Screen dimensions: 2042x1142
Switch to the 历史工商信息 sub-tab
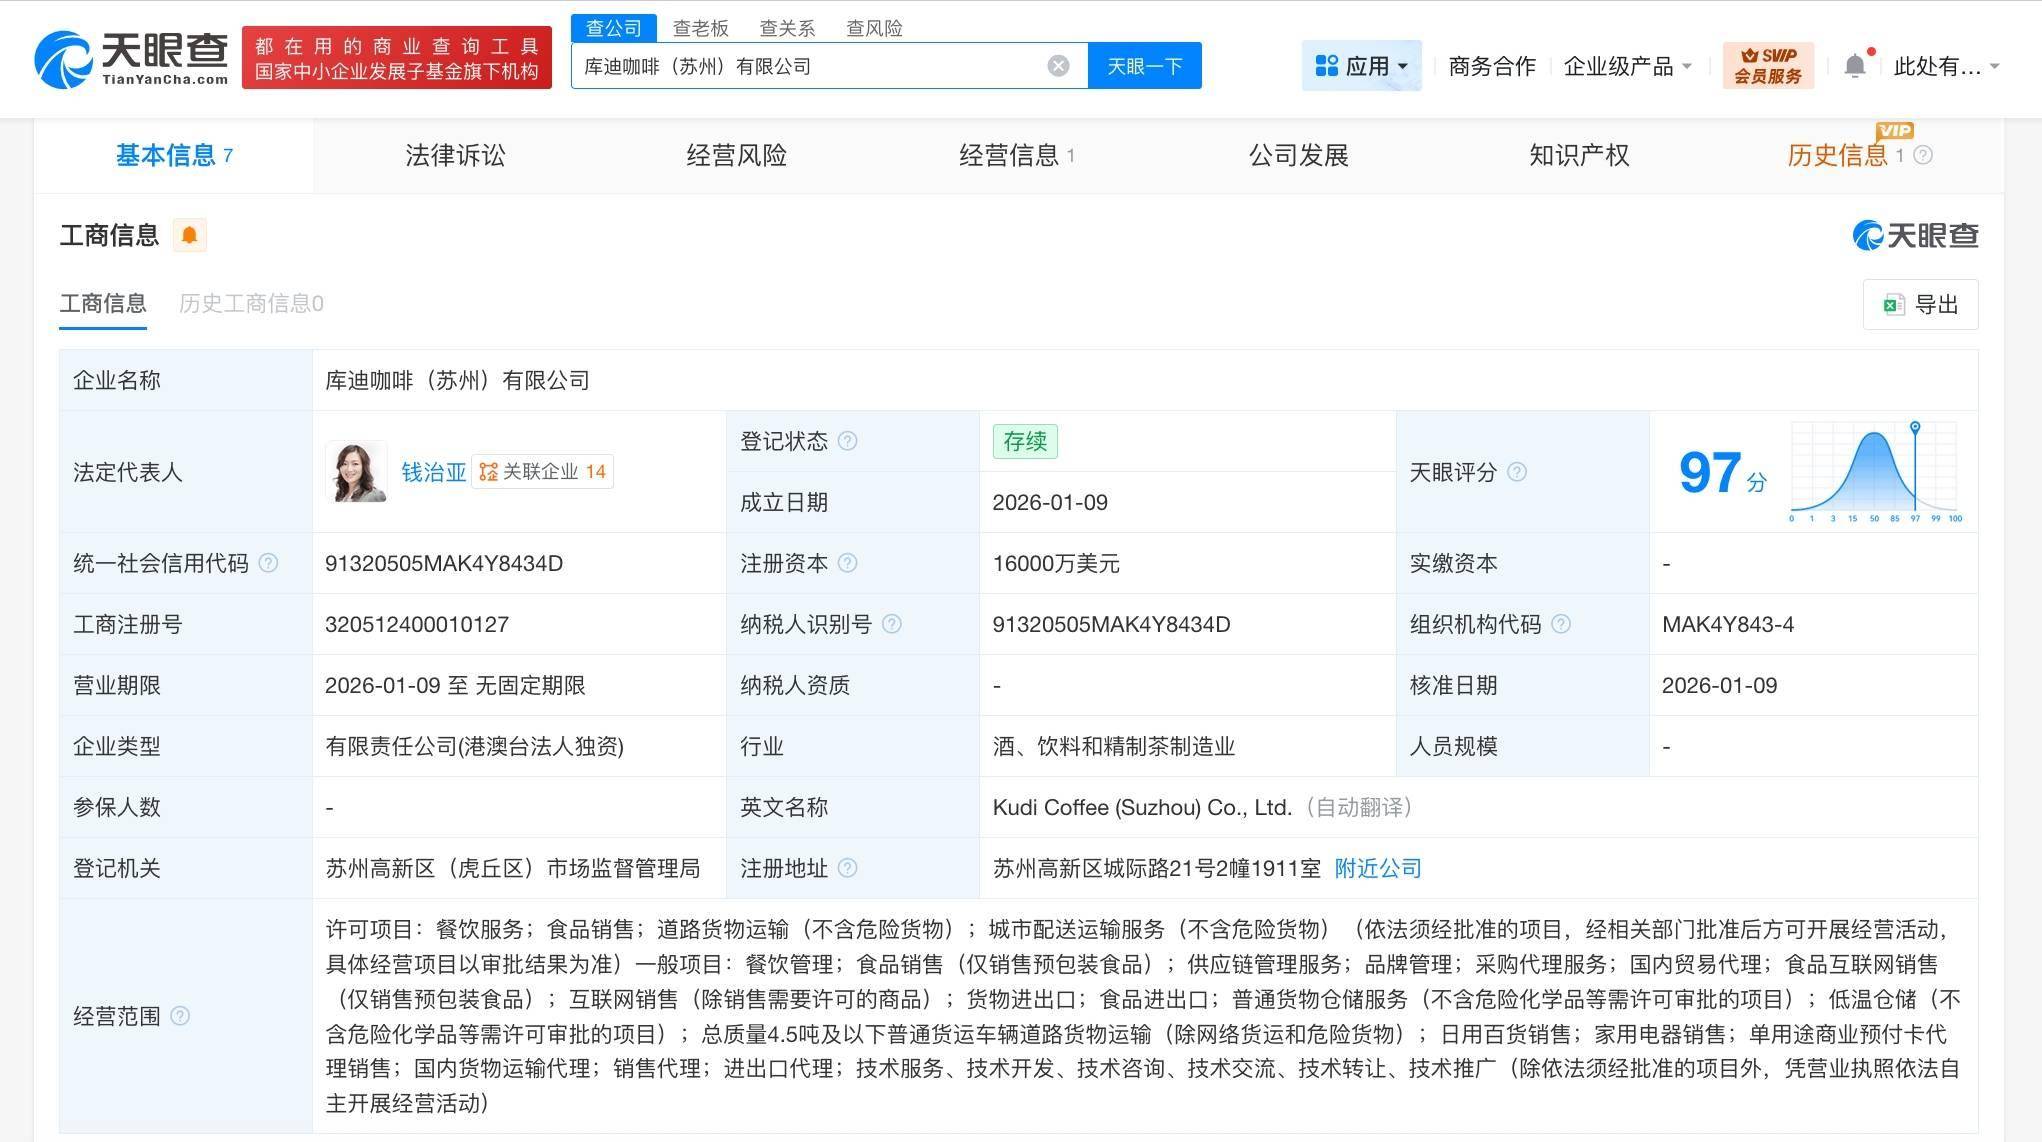pyautogui.click(x=251, y=303)
